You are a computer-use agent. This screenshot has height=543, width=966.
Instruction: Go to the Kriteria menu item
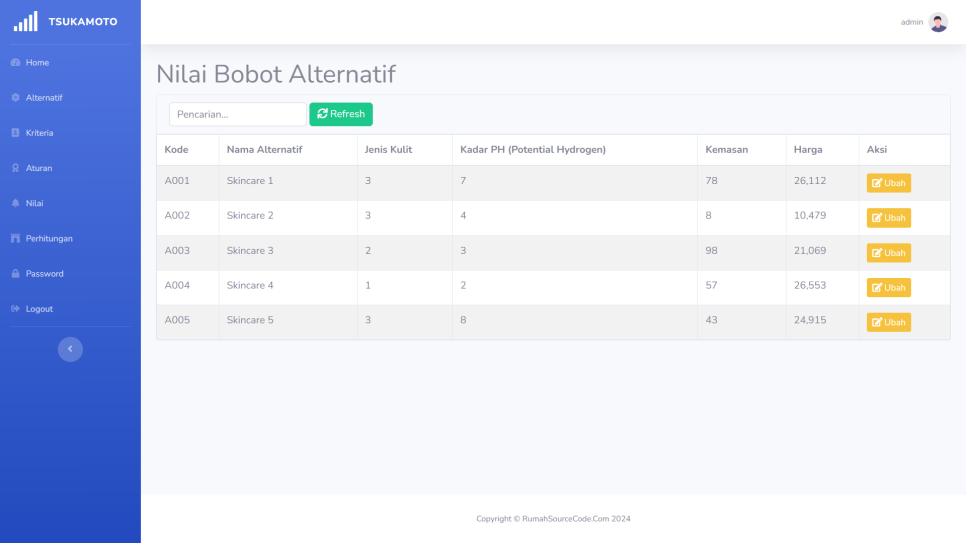(39, 133)
